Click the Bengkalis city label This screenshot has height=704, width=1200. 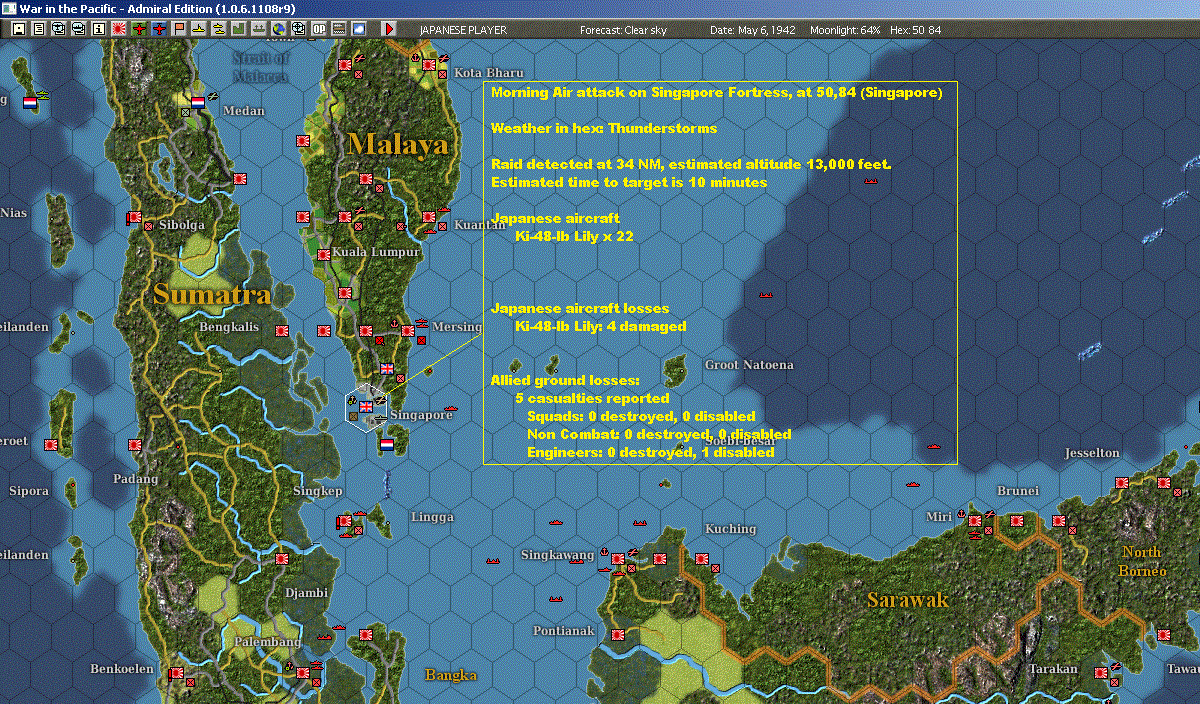[229, 327]
